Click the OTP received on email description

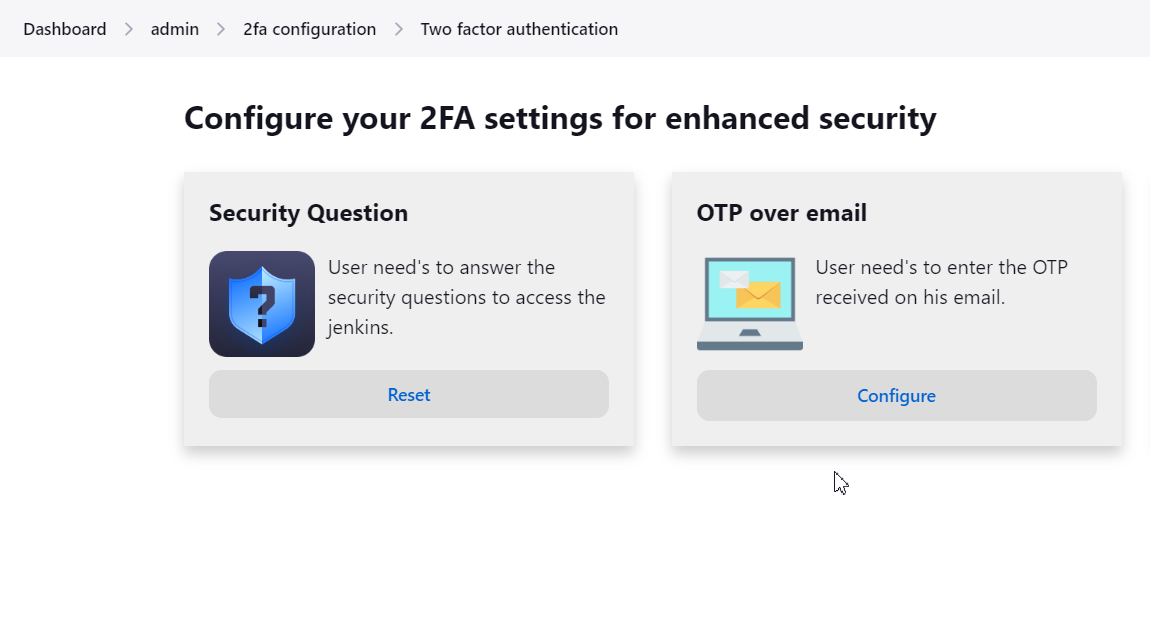[x=941, y=282]
